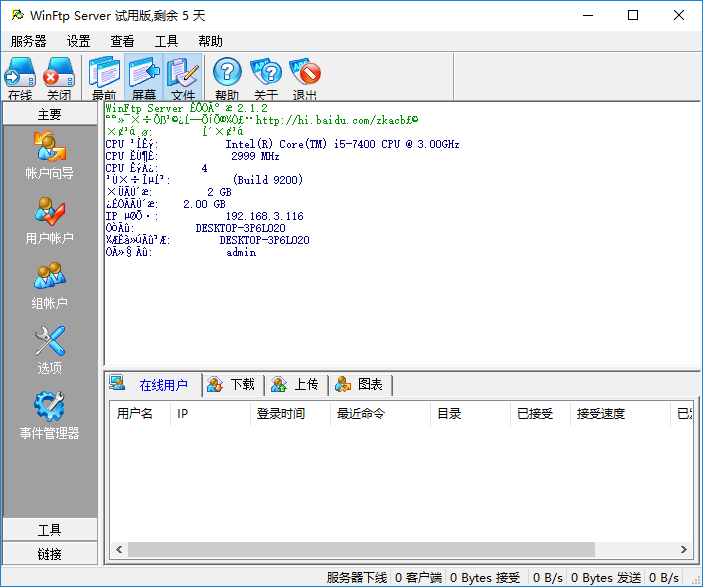703x587 pixels.
Task: Switch to the 下载 tab
Action: [x=233, y=385]
